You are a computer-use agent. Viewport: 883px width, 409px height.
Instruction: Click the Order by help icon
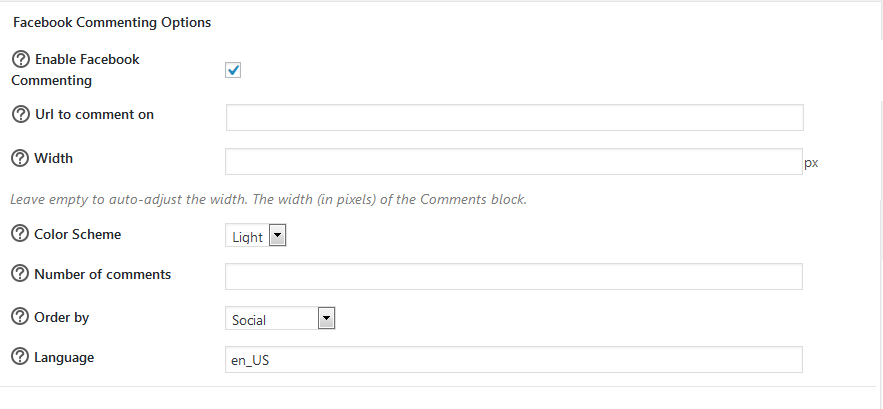coord(20,317)
